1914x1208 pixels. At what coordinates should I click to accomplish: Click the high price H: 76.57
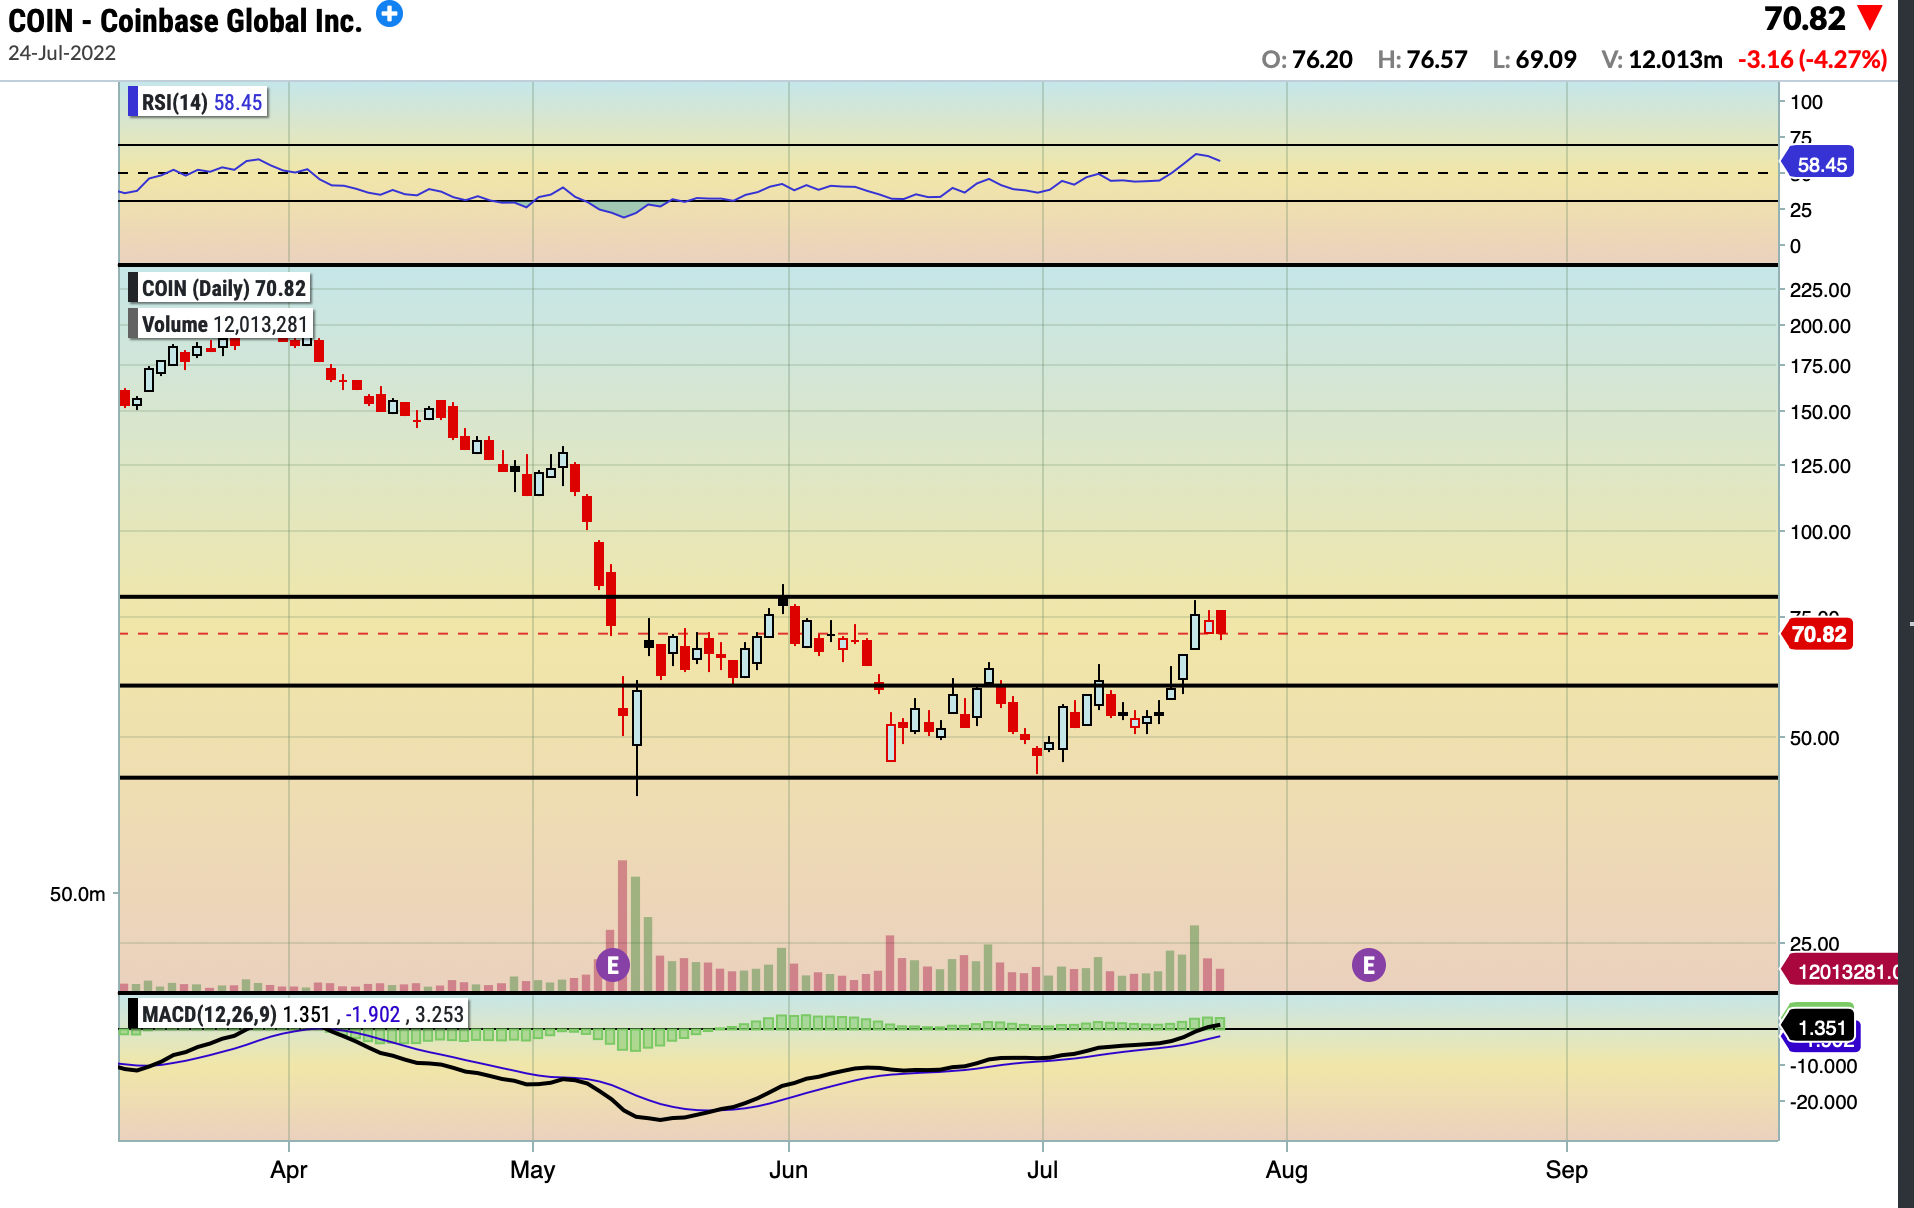1422,60
